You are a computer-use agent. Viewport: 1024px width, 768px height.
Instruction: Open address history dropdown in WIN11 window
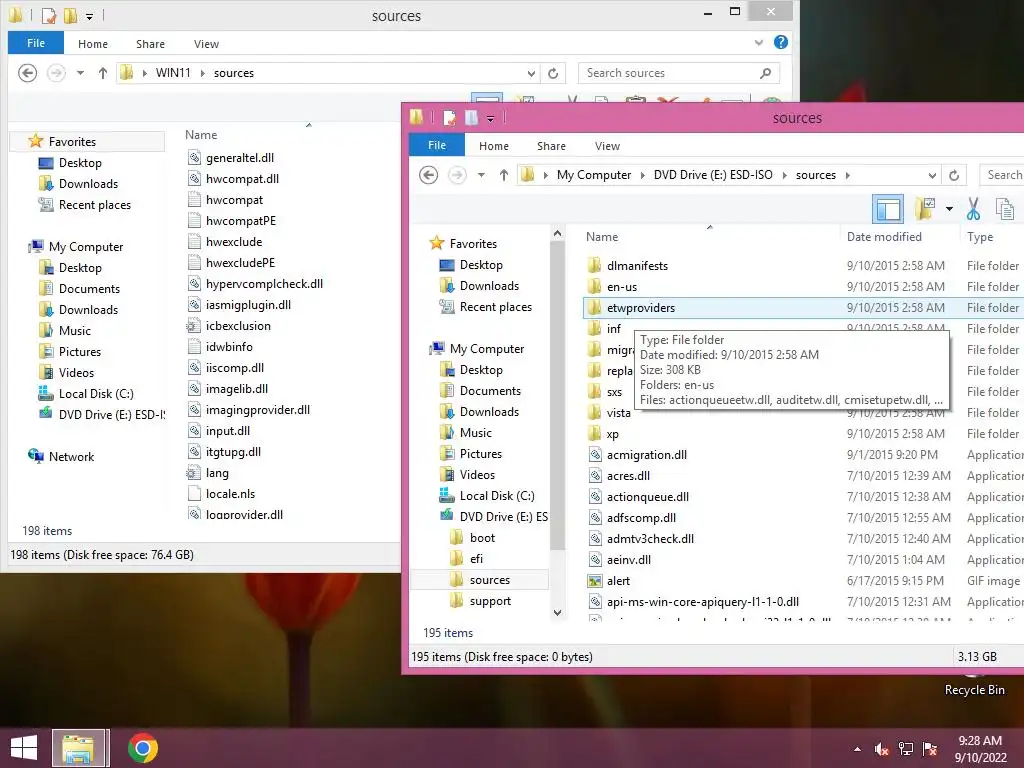pyautogui.click(x=531, y=73)
